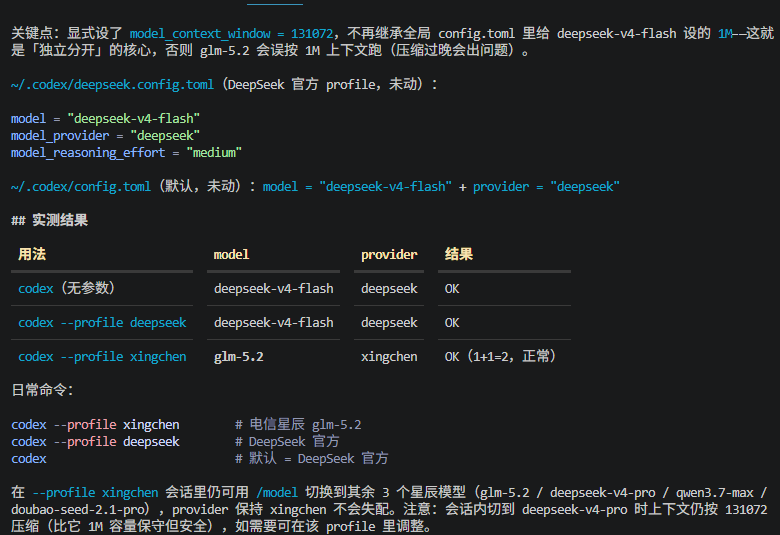Click the code line codex --profile xingchen
Viewport: 780px width, 535px height.
(95, 425)
